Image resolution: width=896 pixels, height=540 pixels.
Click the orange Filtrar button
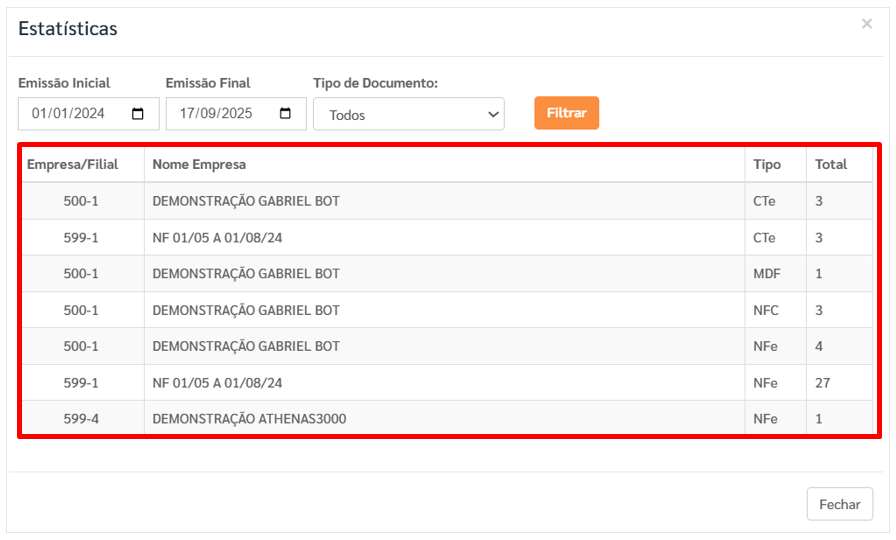(x=566, y=113)
